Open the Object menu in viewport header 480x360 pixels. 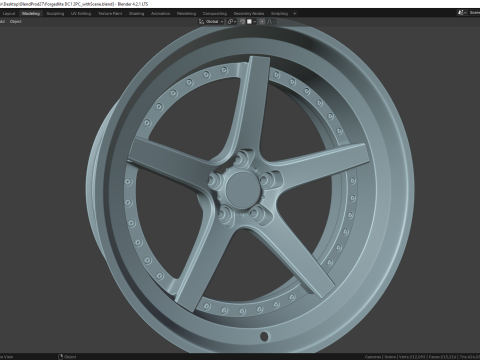pyautogui.click(x=15, y=22)
